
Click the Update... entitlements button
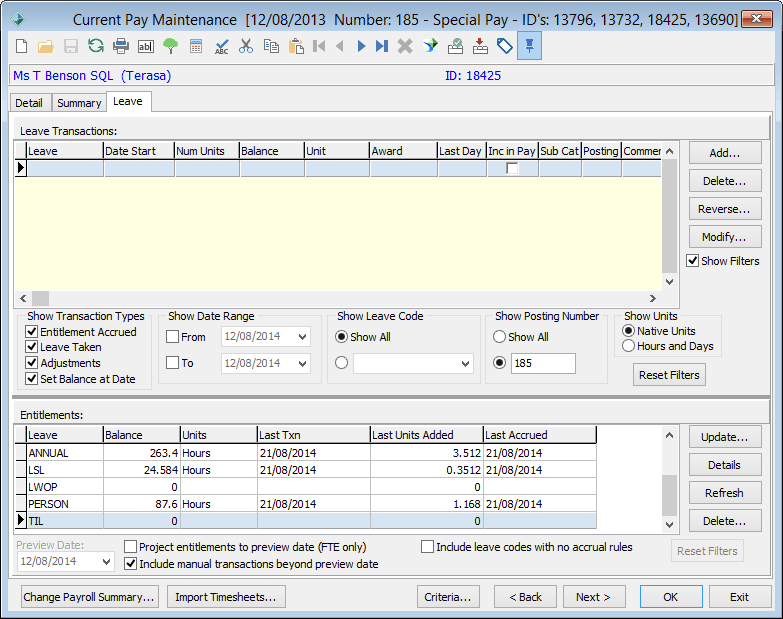tap(725, 437)
